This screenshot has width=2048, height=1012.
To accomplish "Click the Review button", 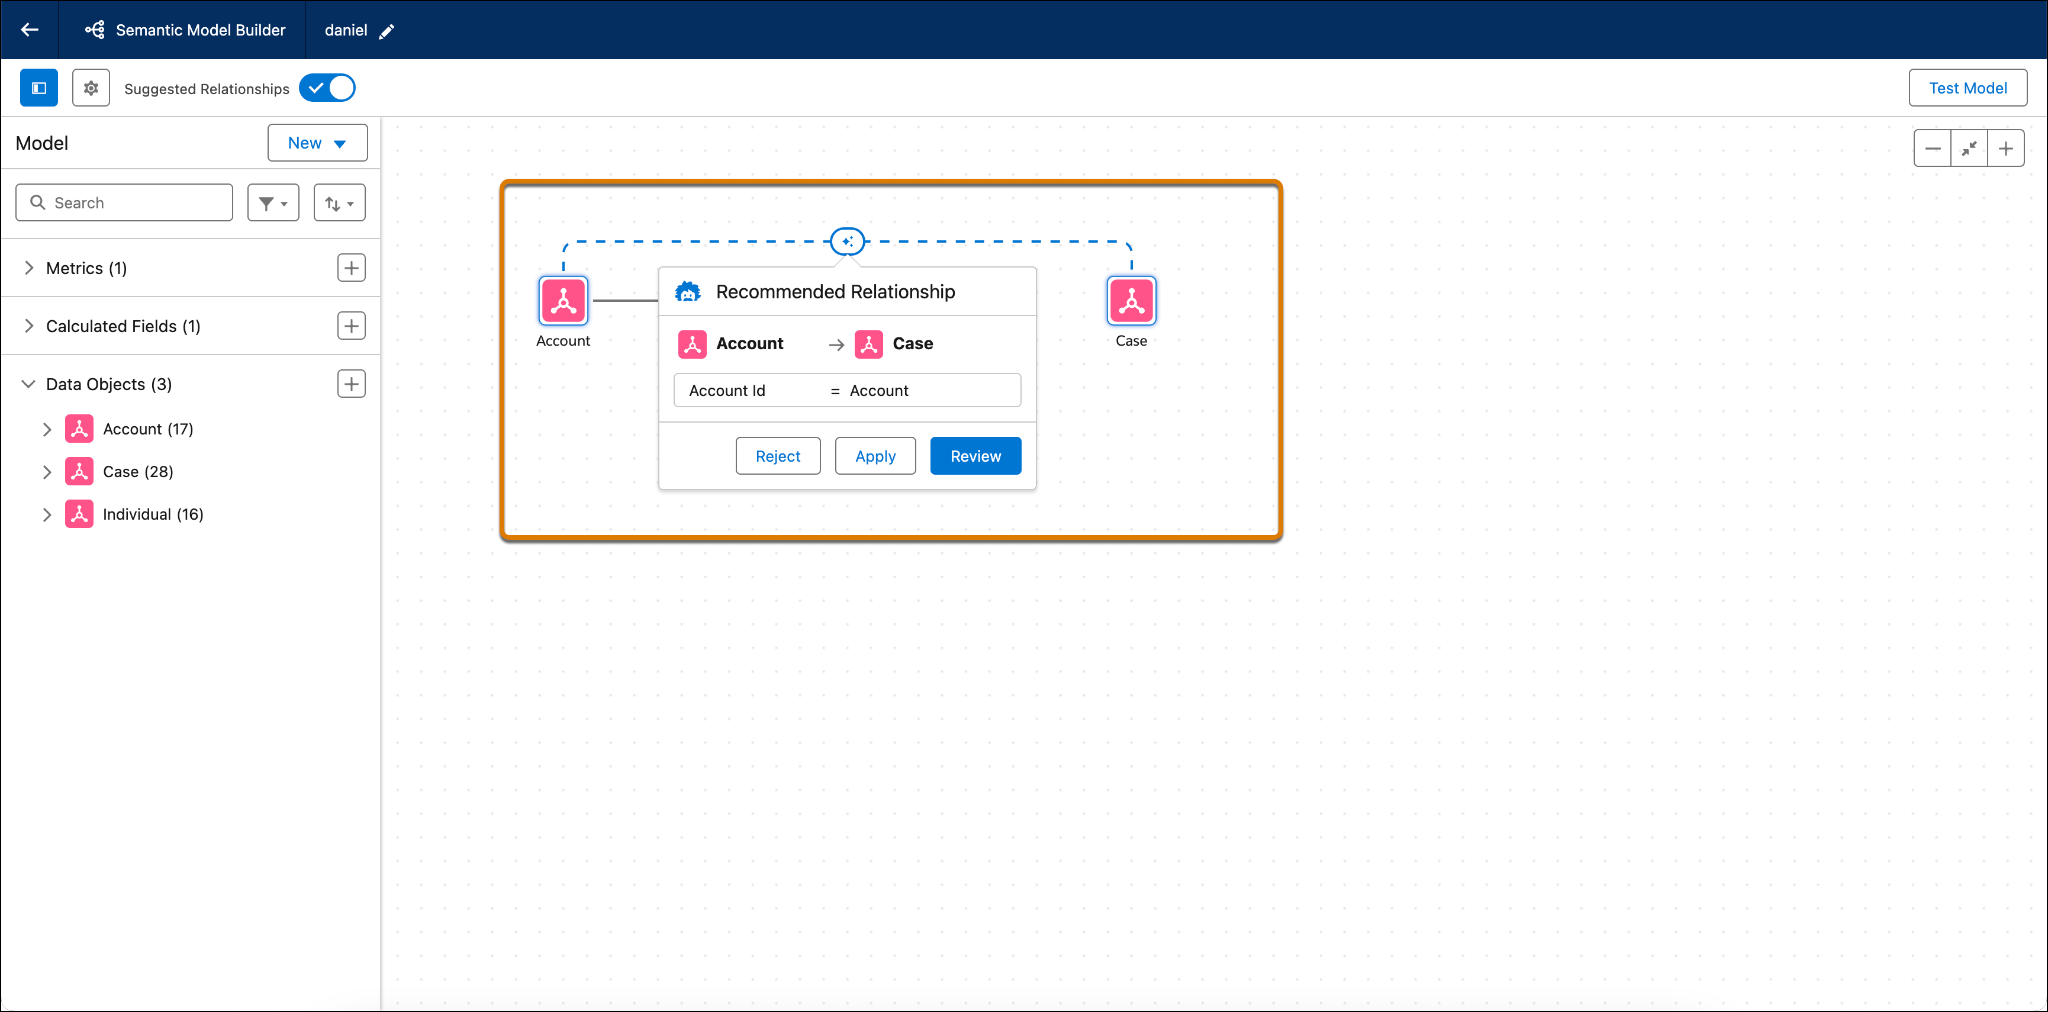I will click(x=975, y=456).
